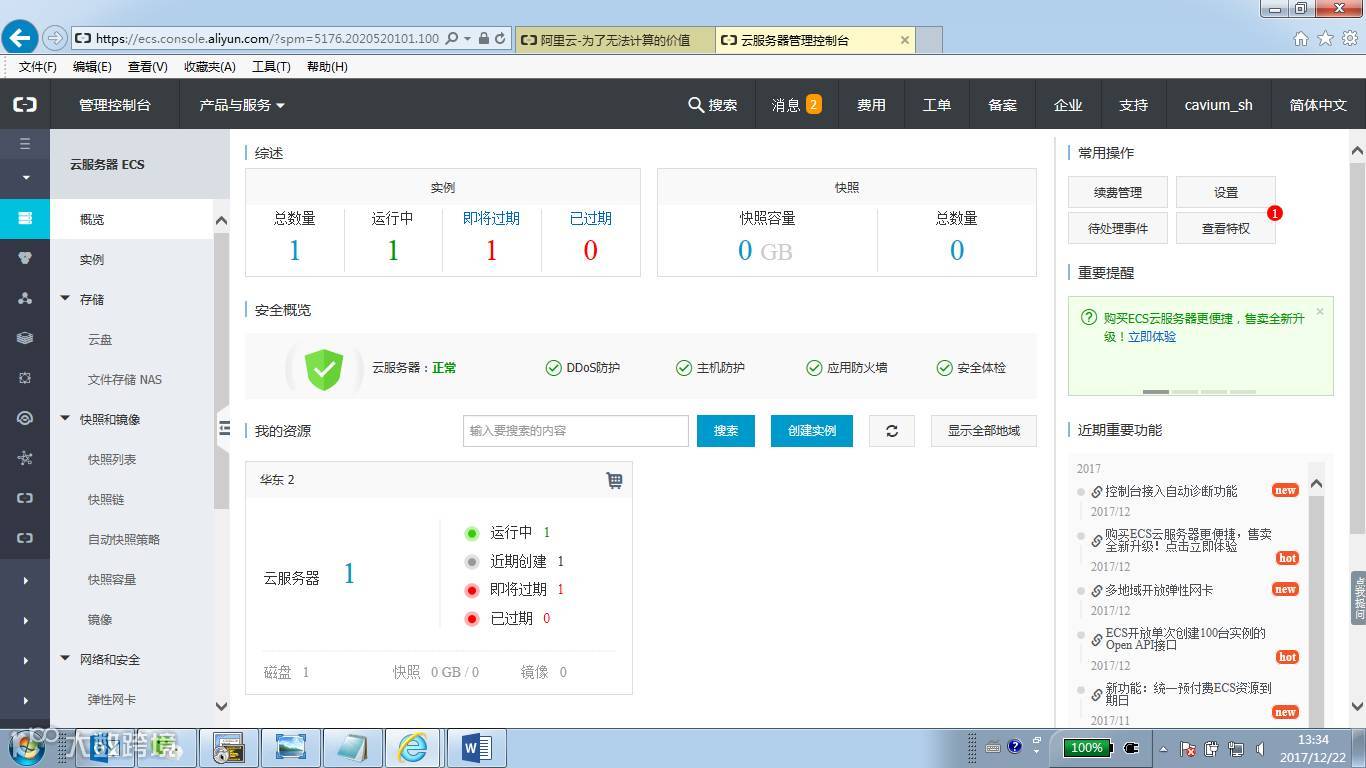The height and width of the screenshot is (768, 1366).
Task: Click the green shield security icon
Action: click(x=324, y=368)
